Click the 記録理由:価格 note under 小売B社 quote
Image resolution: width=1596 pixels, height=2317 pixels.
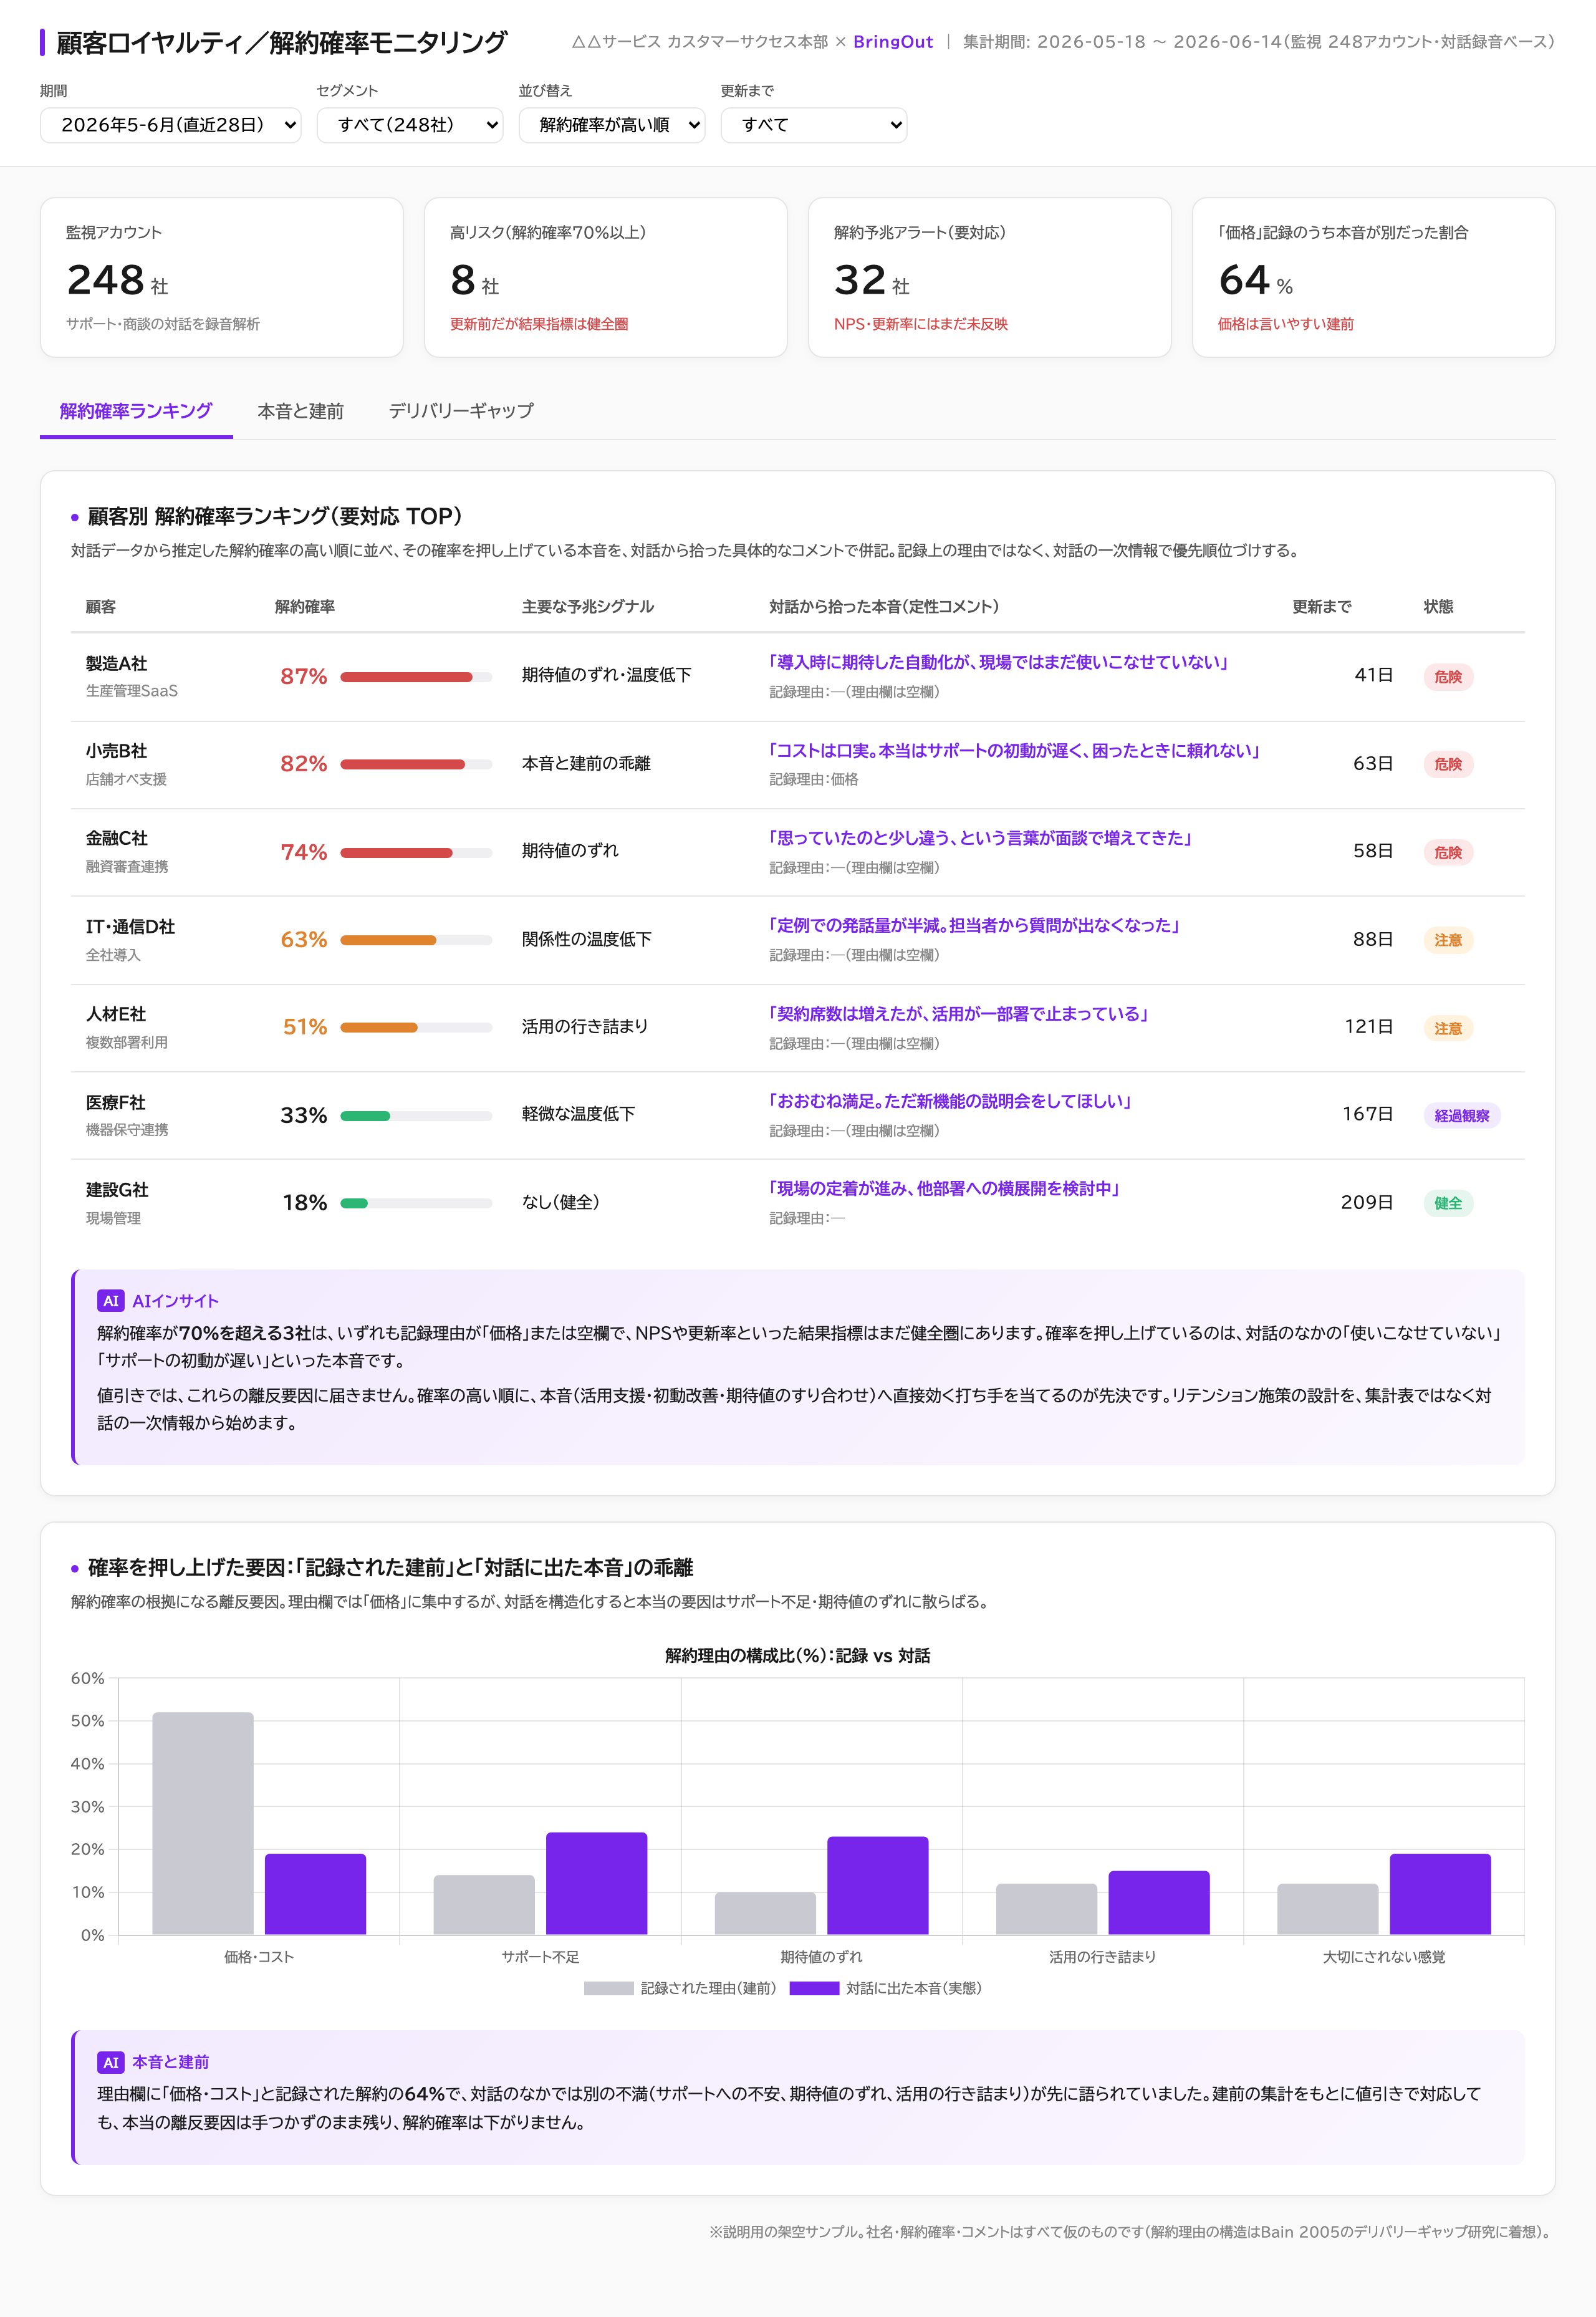pyautogui.click(x=813, y=780)
